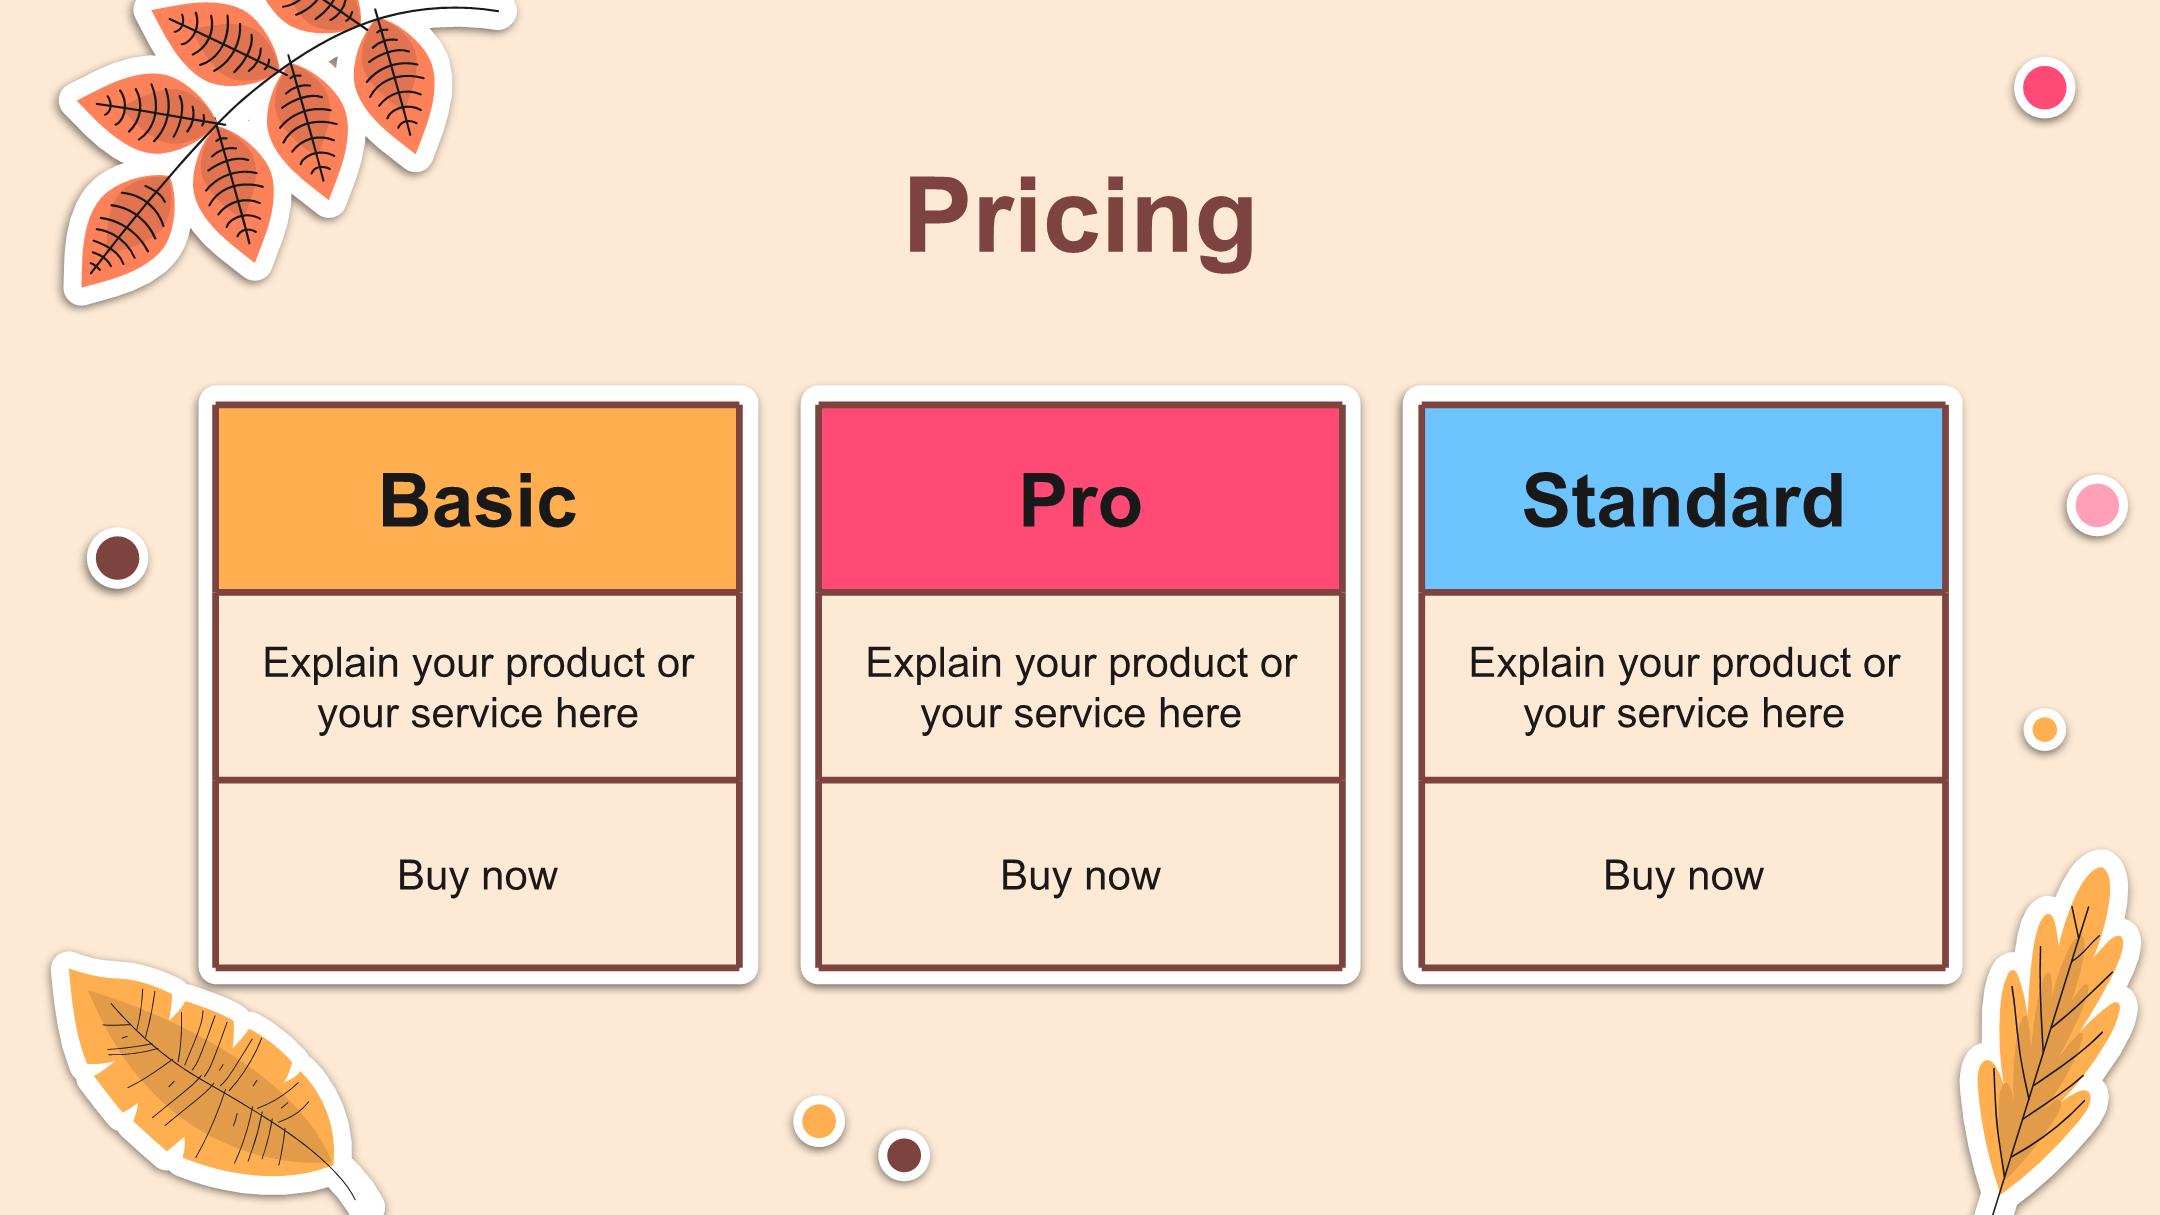This screenshot has width=2160, height=1215.
Task: Click the brown dot below the Pro card
Action: point(904,1155)
